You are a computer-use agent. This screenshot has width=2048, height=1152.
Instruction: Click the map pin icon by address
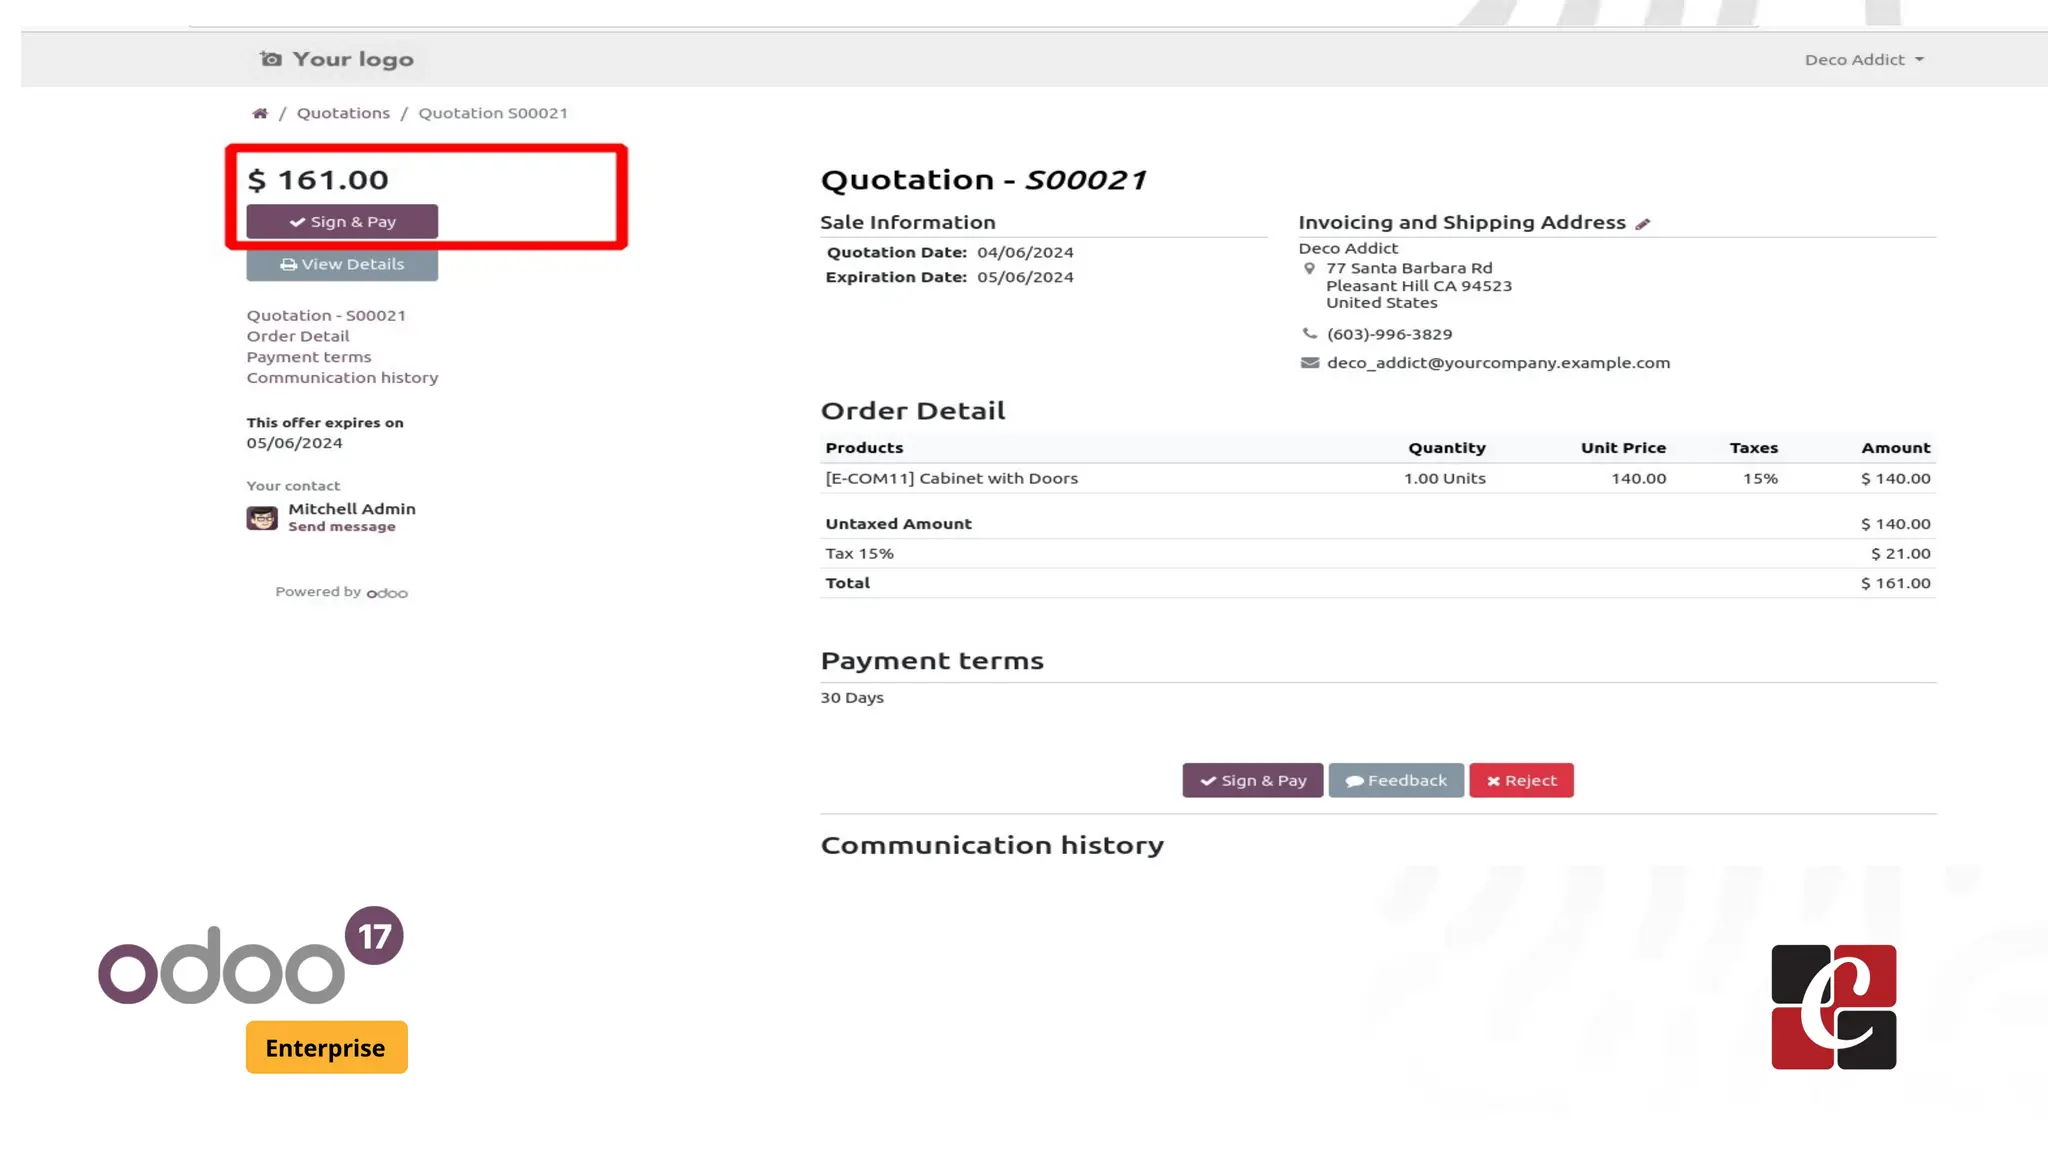(x=1309, y=268)
